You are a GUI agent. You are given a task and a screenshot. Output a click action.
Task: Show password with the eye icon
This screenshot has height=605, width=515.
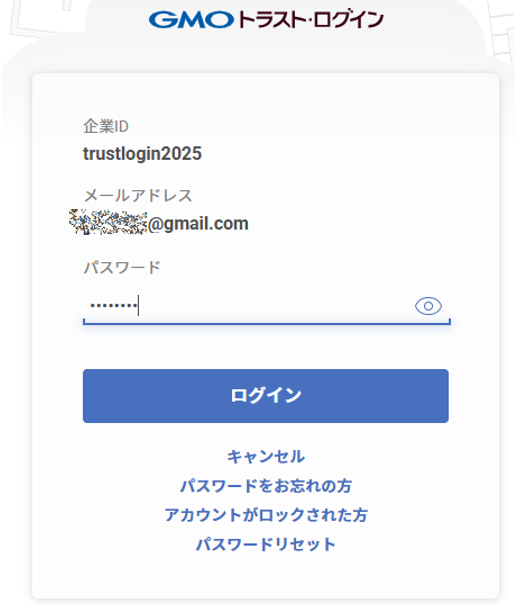click(428, 306)
